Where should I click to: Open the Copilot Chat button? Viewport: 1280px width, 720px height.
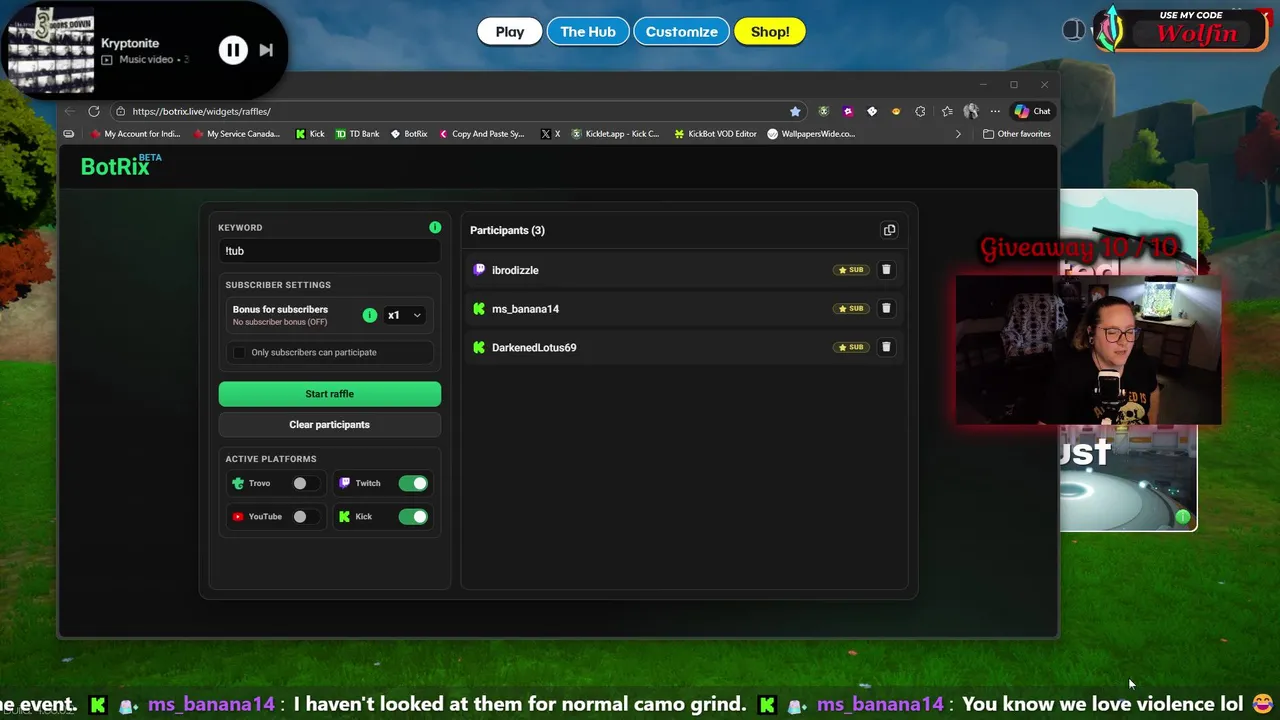1033,111
